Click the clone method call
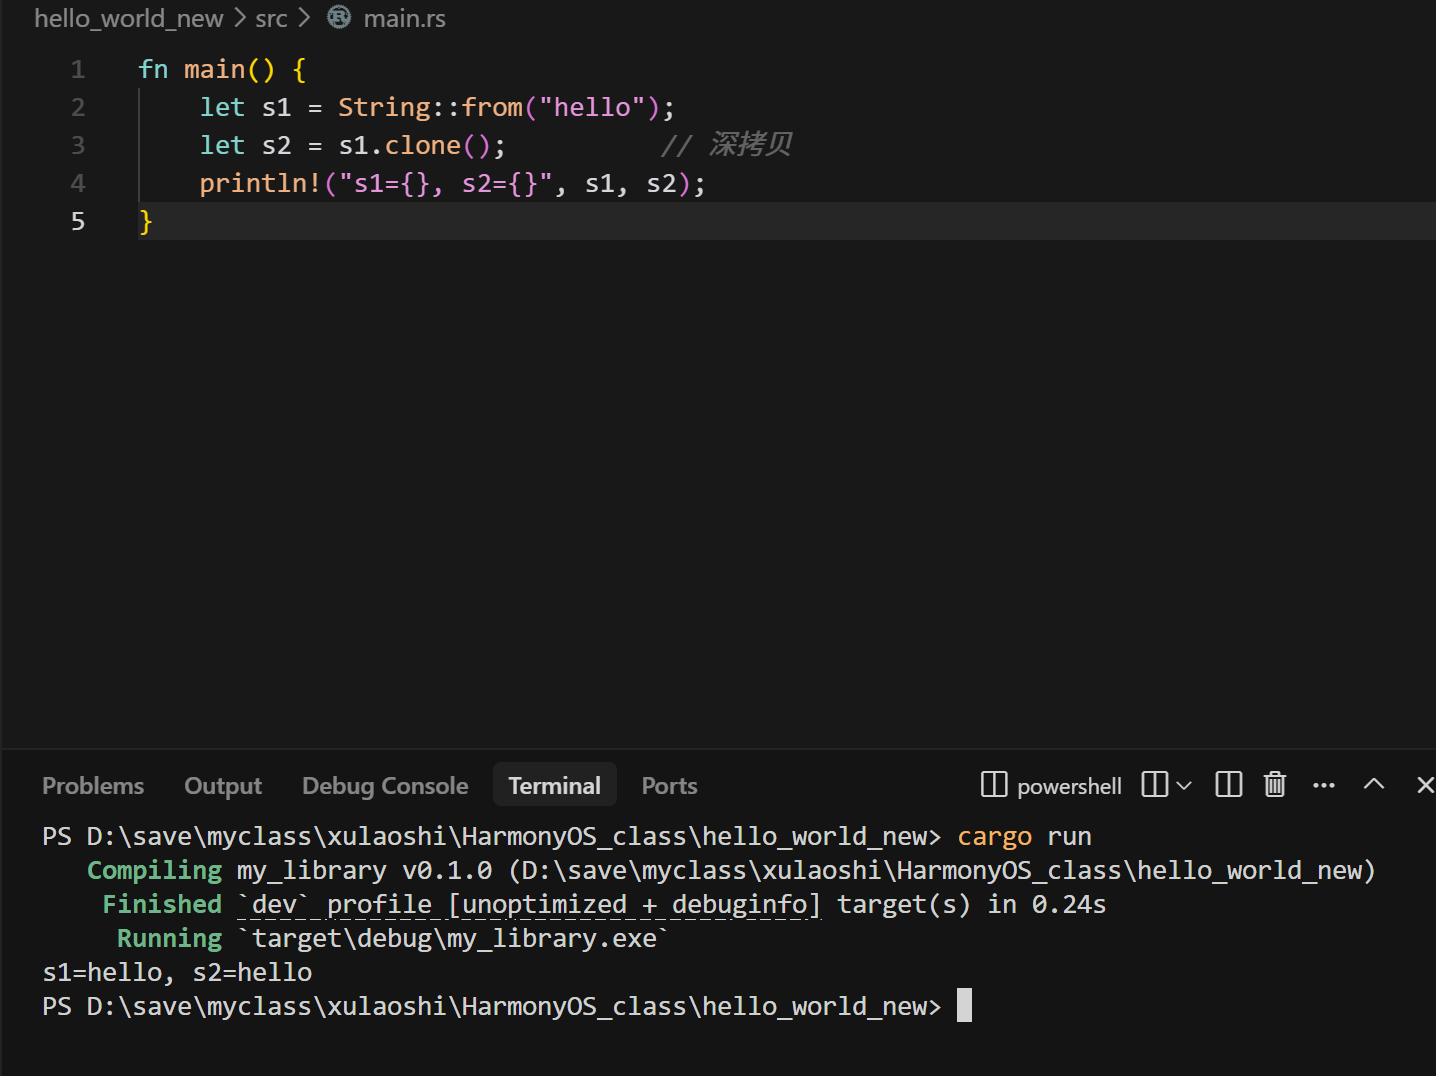The image size is (1436, 1076). click(x=423, y=145)
